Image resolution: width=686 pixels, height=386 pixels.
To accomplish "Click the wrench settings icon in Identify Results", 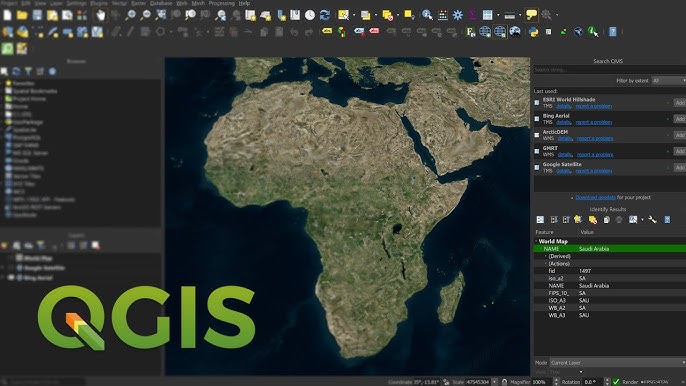I will [652, 220].
